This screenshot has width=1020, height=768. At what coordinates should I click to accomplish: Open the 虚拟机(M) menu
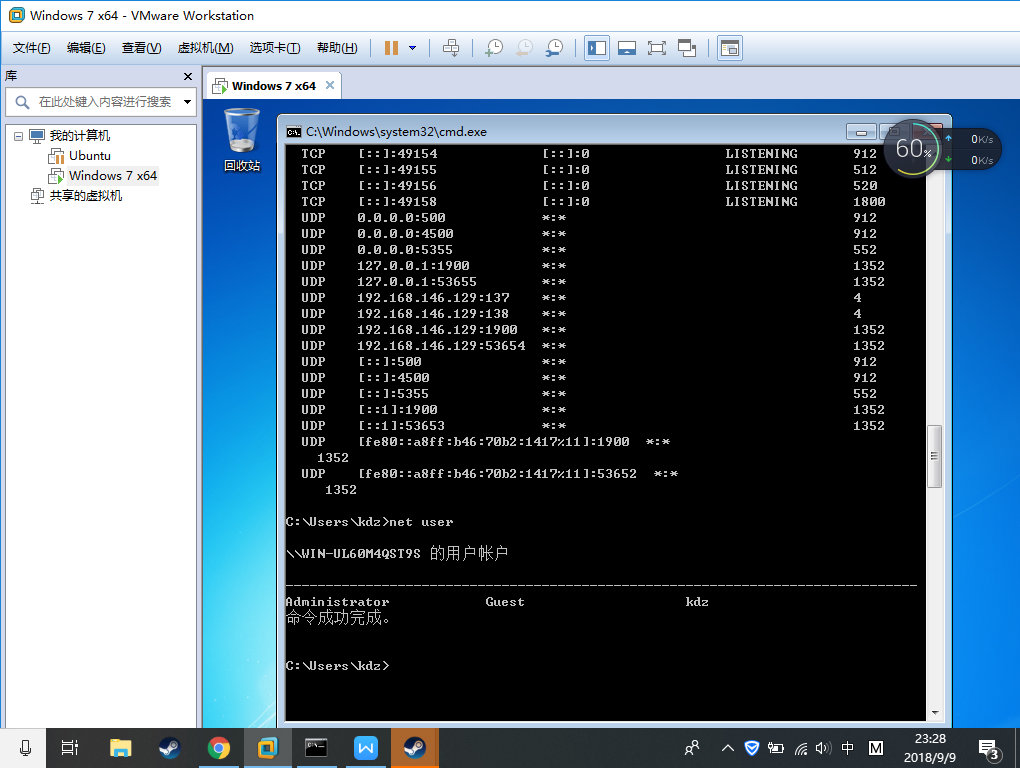(205, 48)
